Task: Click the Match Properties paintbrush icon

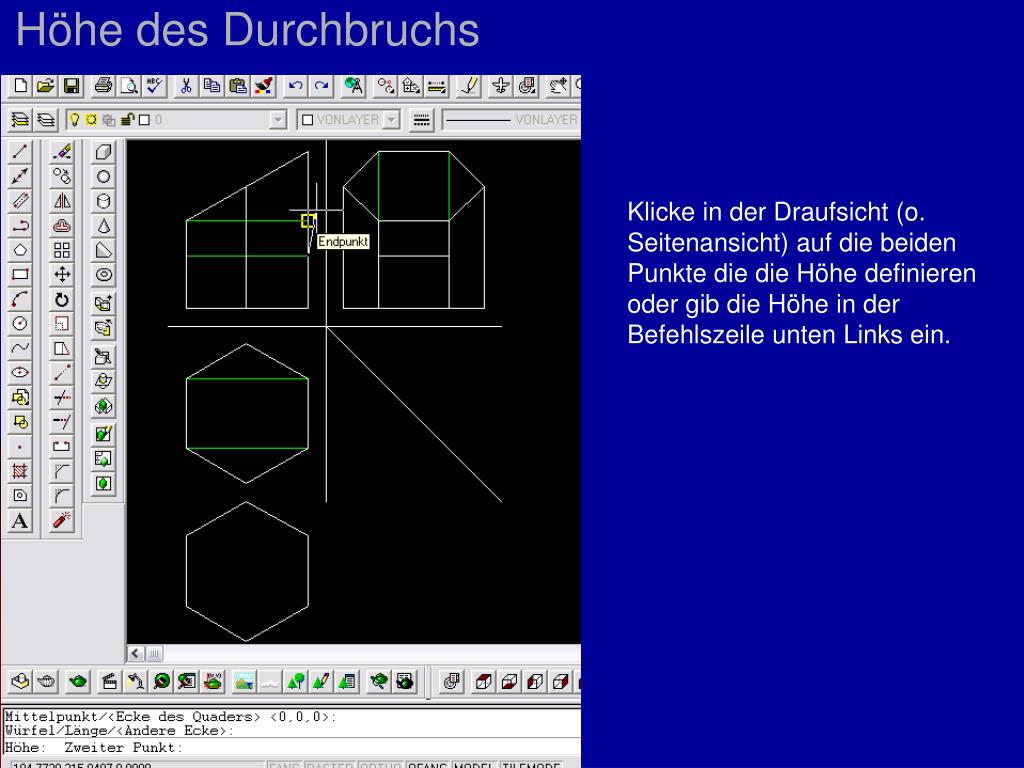Action: click(263, 86)
